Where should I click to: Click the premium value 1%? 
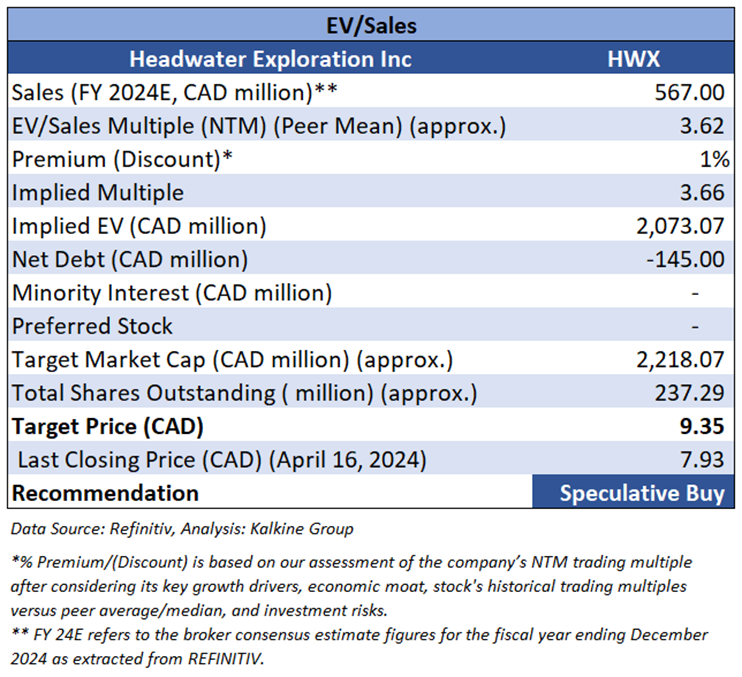(x=715, y=159)
